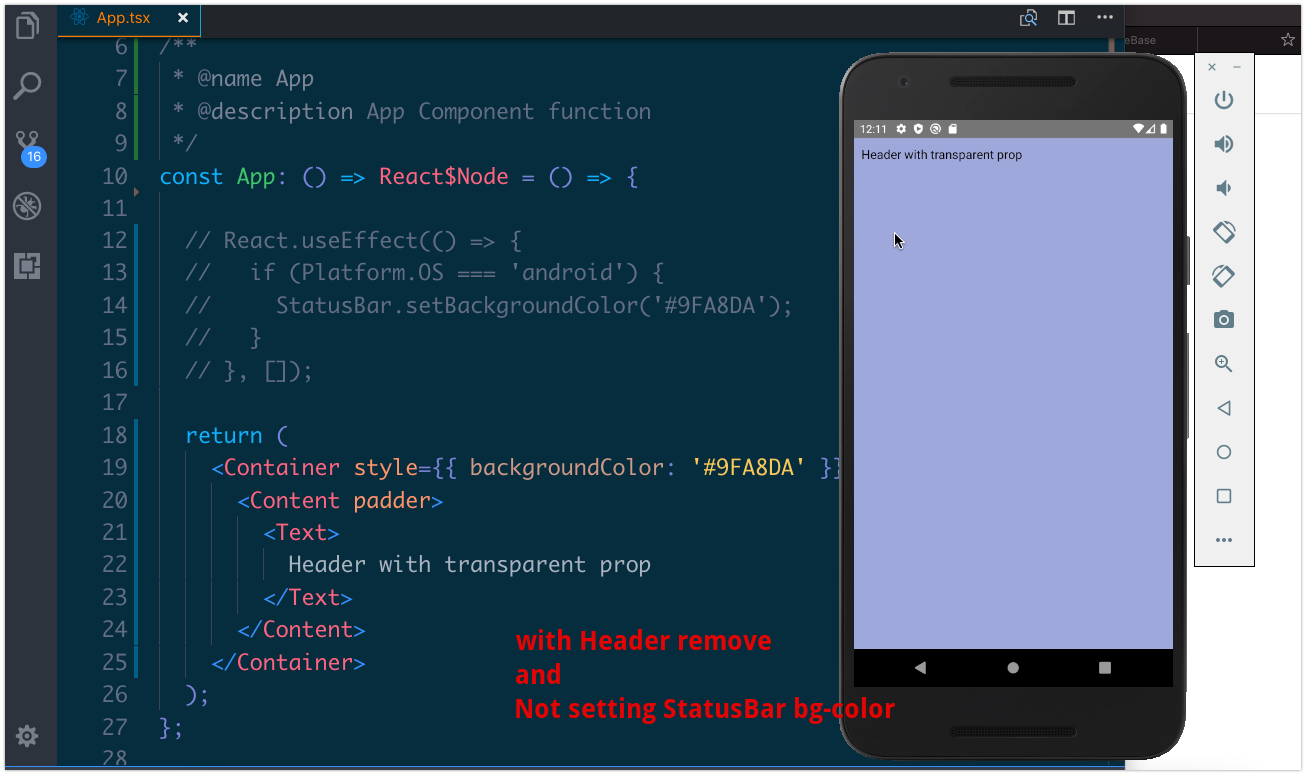Increase volume with emulator volume up icon
Image resolution: width=1306 pixels, height=775 pixels.
point(1224,144)
